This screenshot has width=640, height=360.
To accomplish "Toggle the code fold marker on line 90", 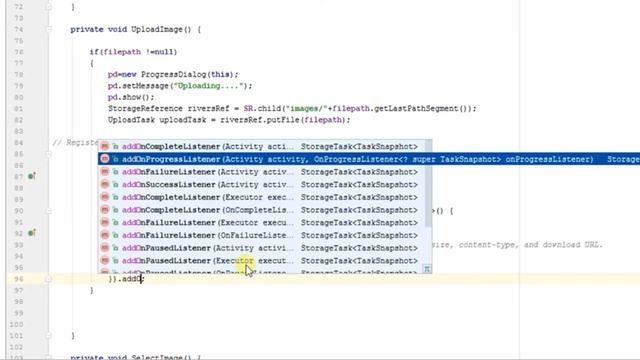I will click(49, 211).
